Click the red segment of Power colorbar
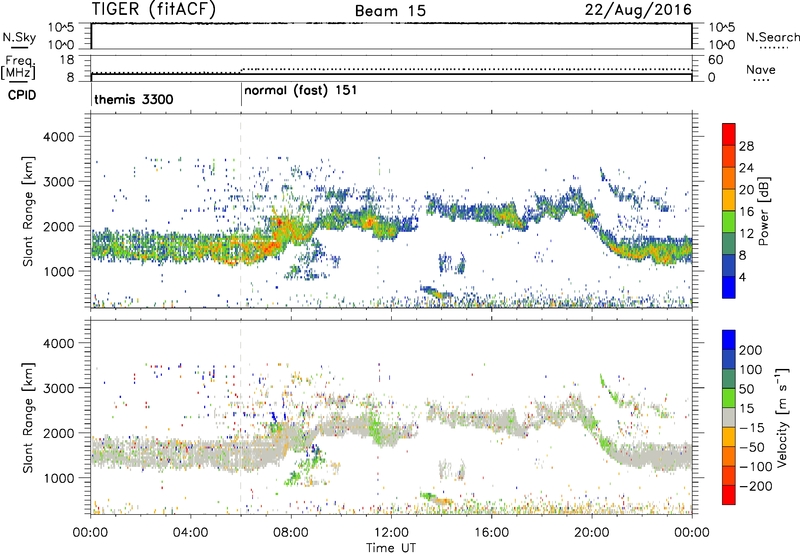 pyautogui.click(x=729, y=134)
